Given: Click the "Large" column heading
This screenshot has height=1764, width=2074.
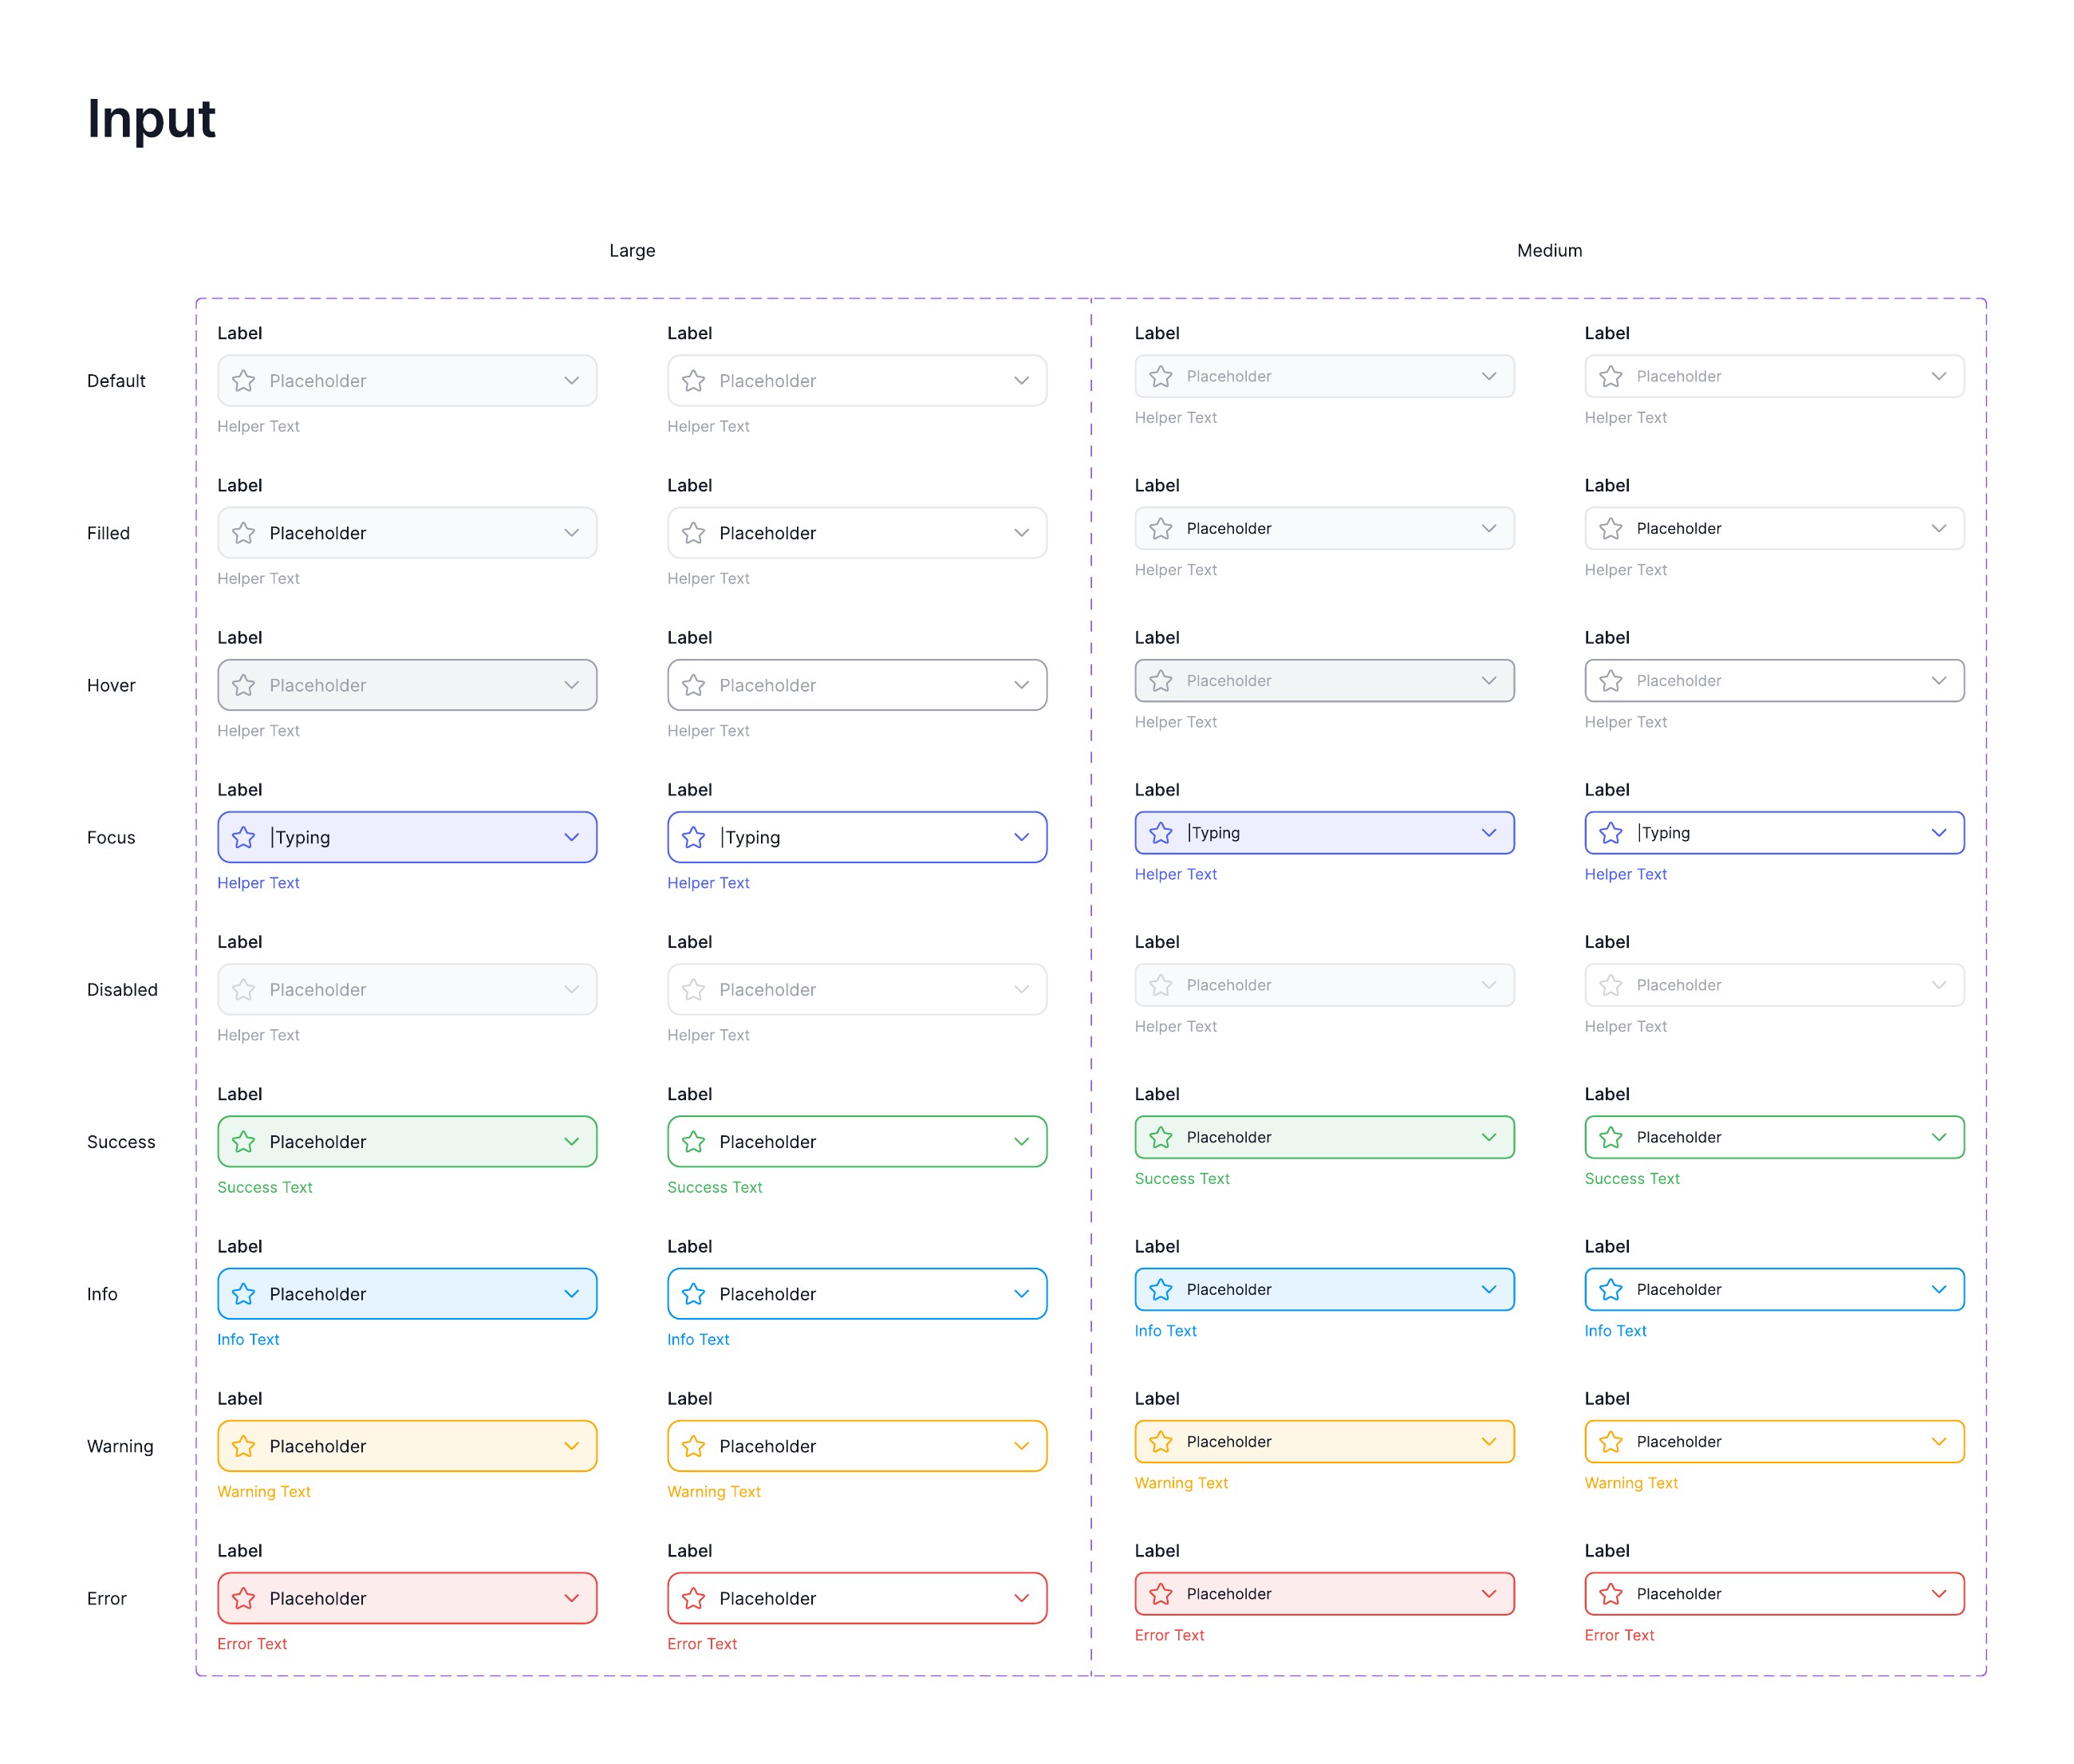Looking at the screenshot, I should pyautogui.click(x=632, y=251).
